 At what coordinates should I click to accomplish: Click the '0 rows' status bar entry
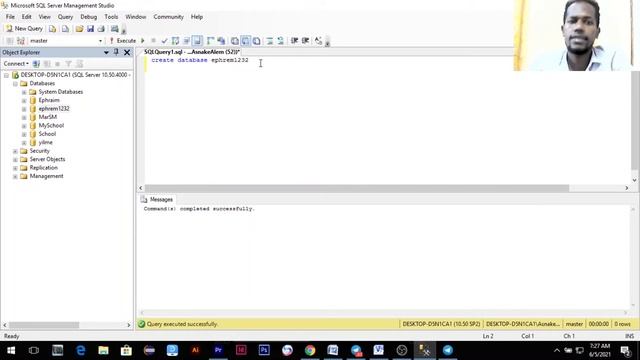[x=622, y=324]
